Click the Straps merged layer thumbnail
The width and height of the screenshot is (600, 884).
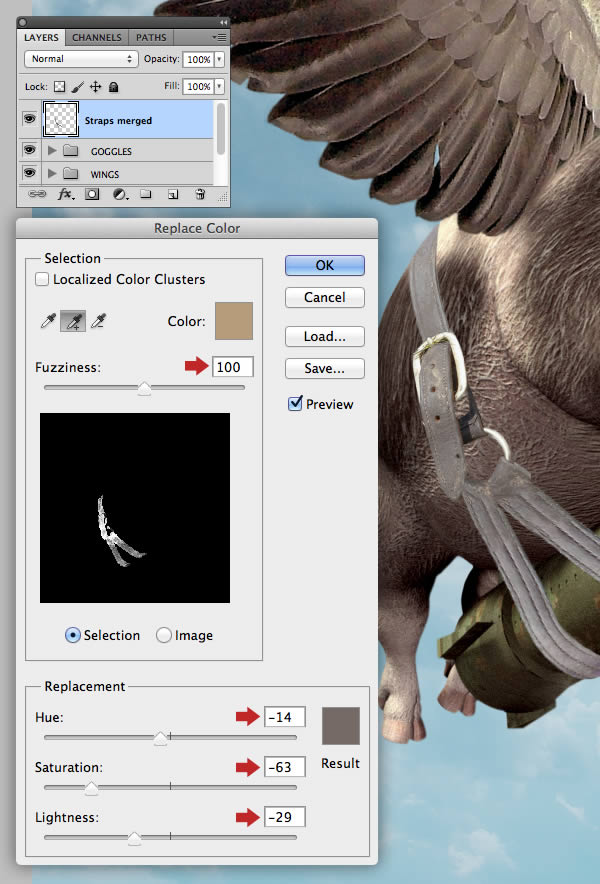coord(61,119)
